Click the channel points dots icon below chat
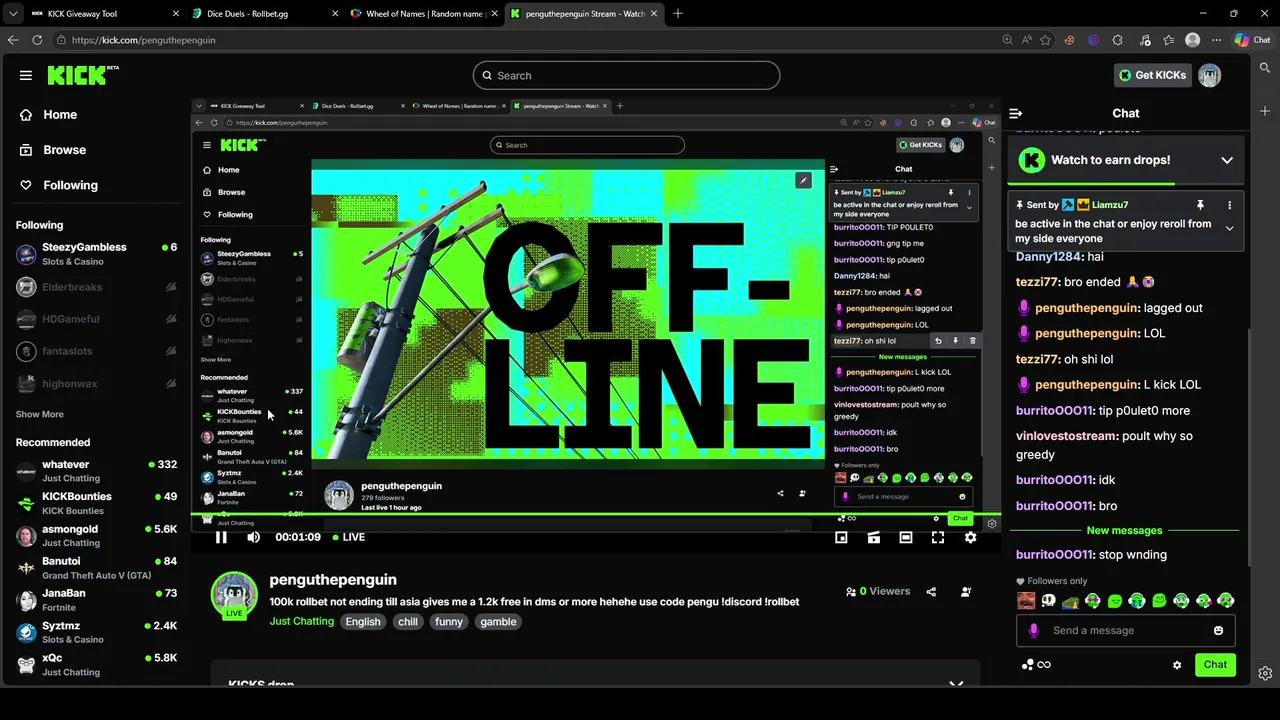This screenshot has height=720, width=1280. point(1027,665)
